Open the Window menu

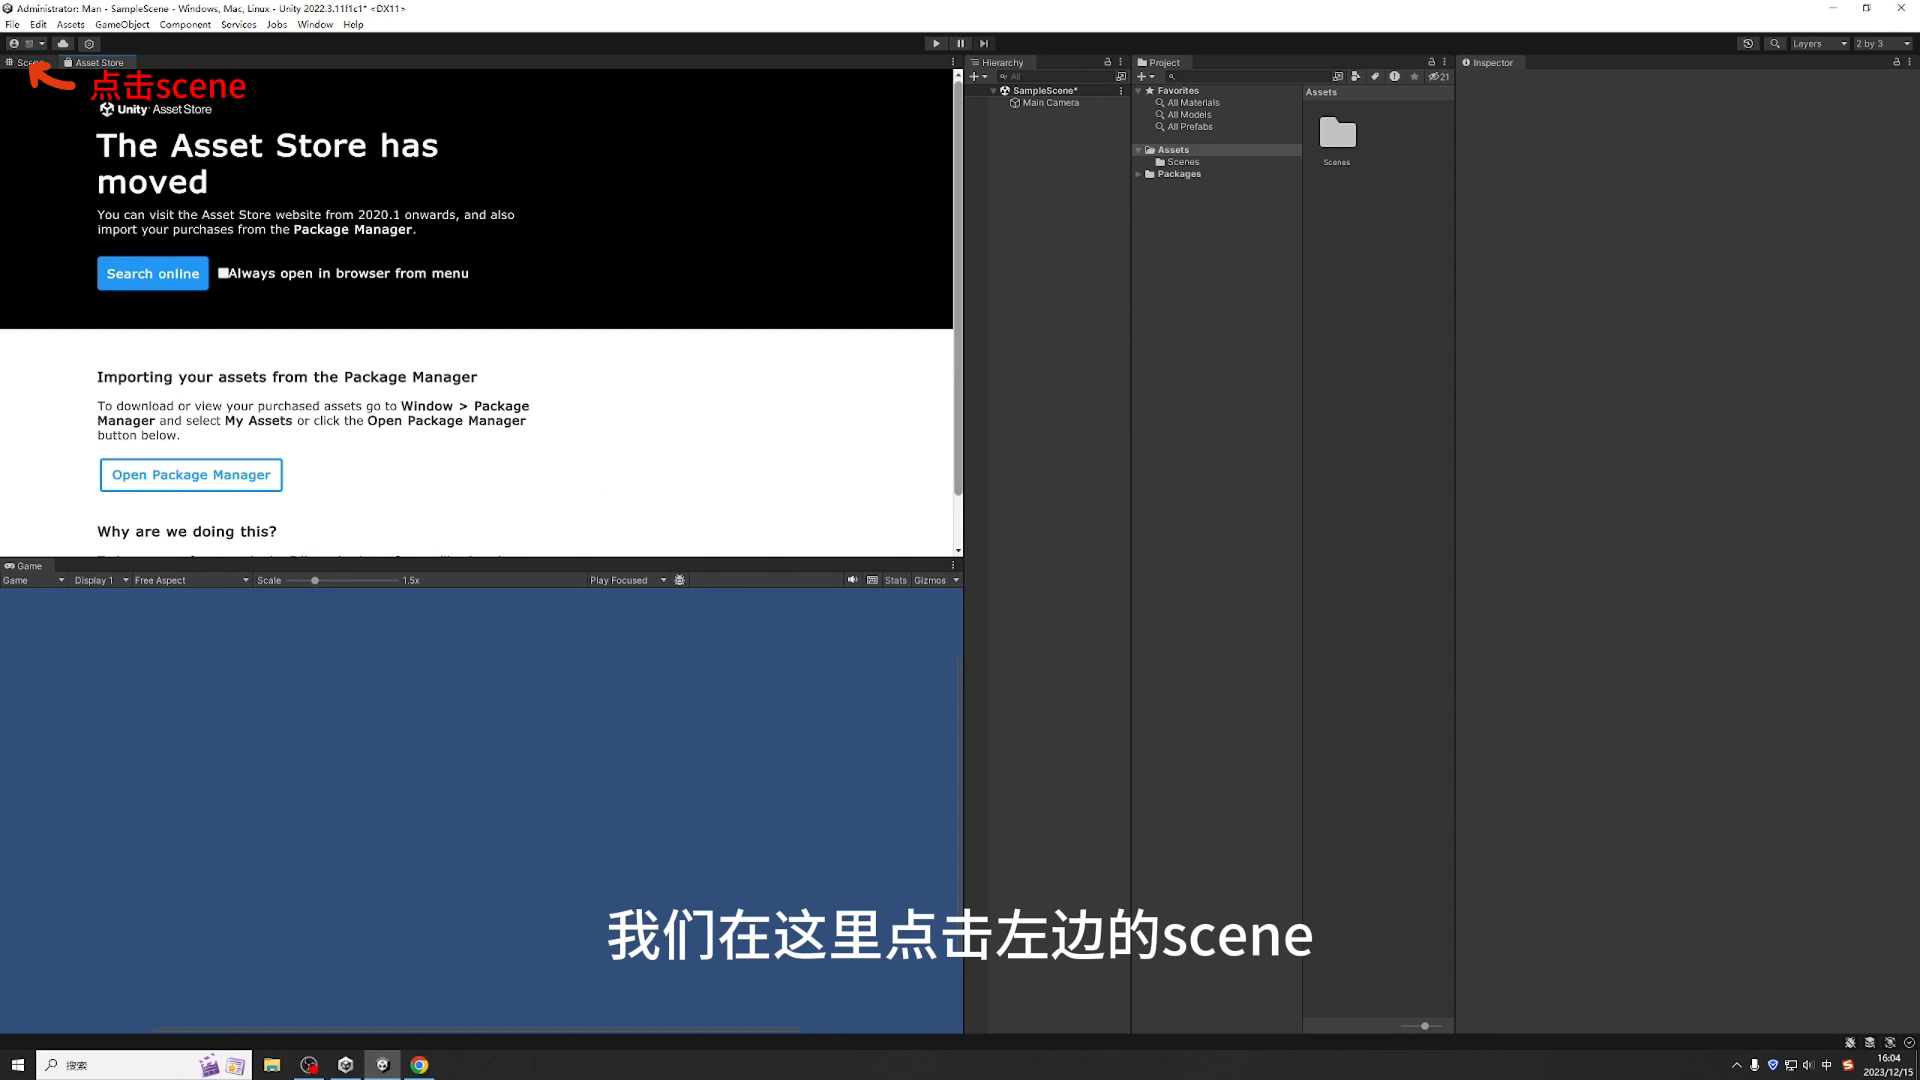click(314, 24)
